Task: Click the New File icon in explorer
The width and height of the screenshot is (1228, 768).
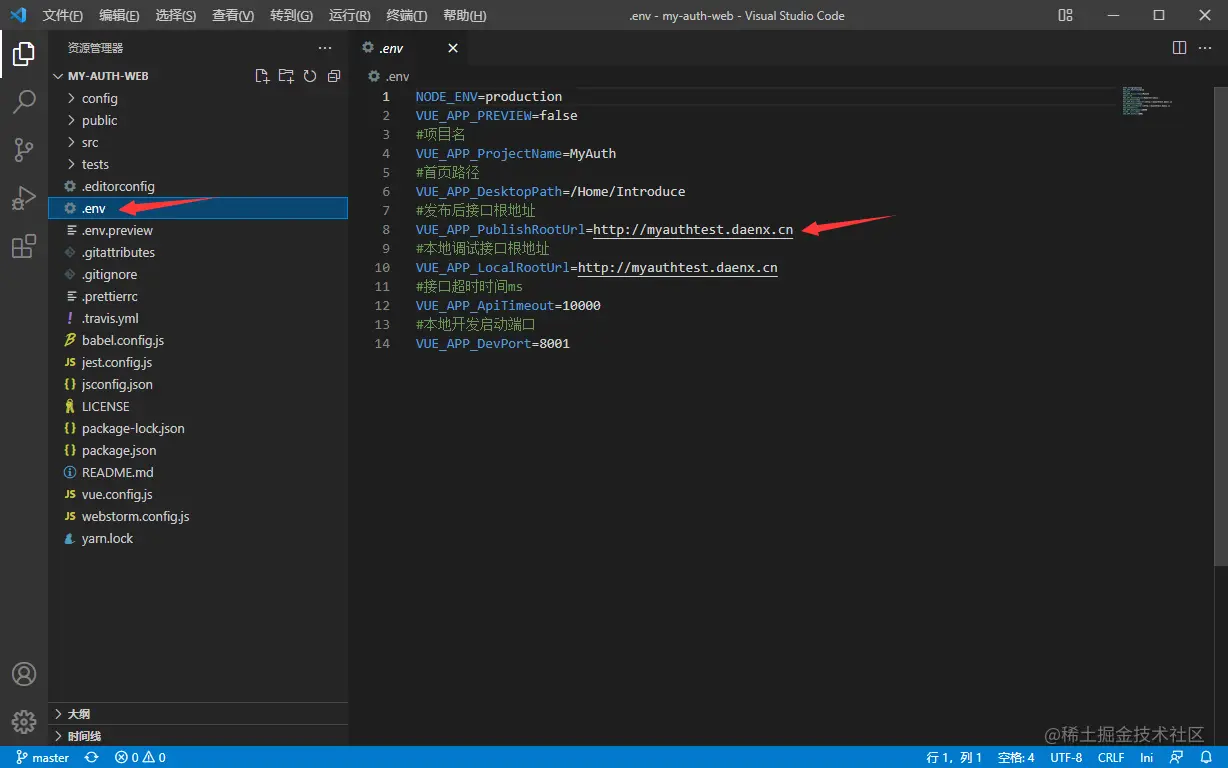Action: [262, 76]
